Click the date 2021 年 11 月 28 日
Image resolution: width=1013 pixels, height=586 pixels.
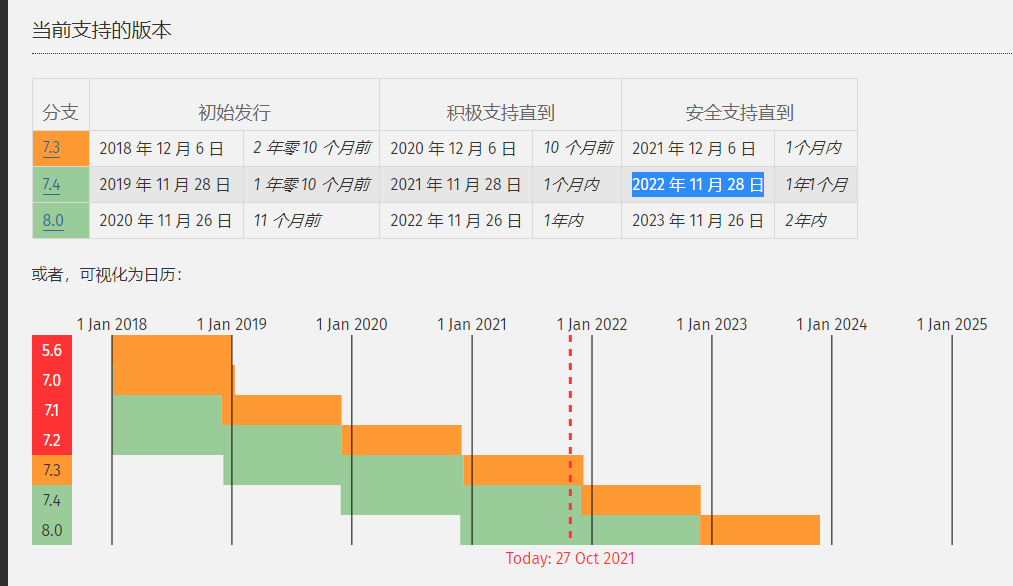455,184
